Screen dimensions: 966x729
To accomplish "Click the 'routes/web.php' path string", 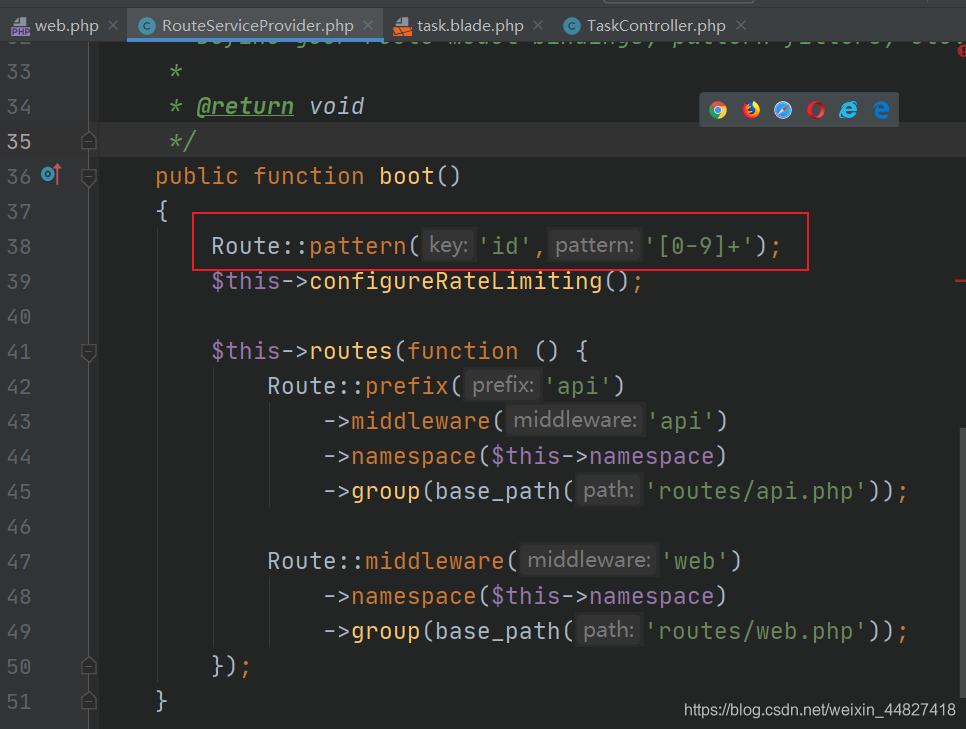I will coord(755,632).
